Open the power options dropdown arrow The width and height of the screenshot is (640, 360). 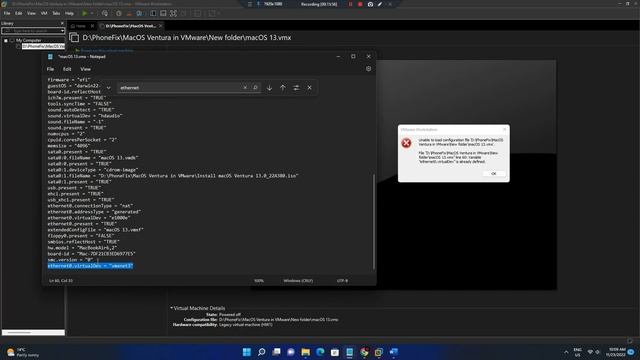92,13
